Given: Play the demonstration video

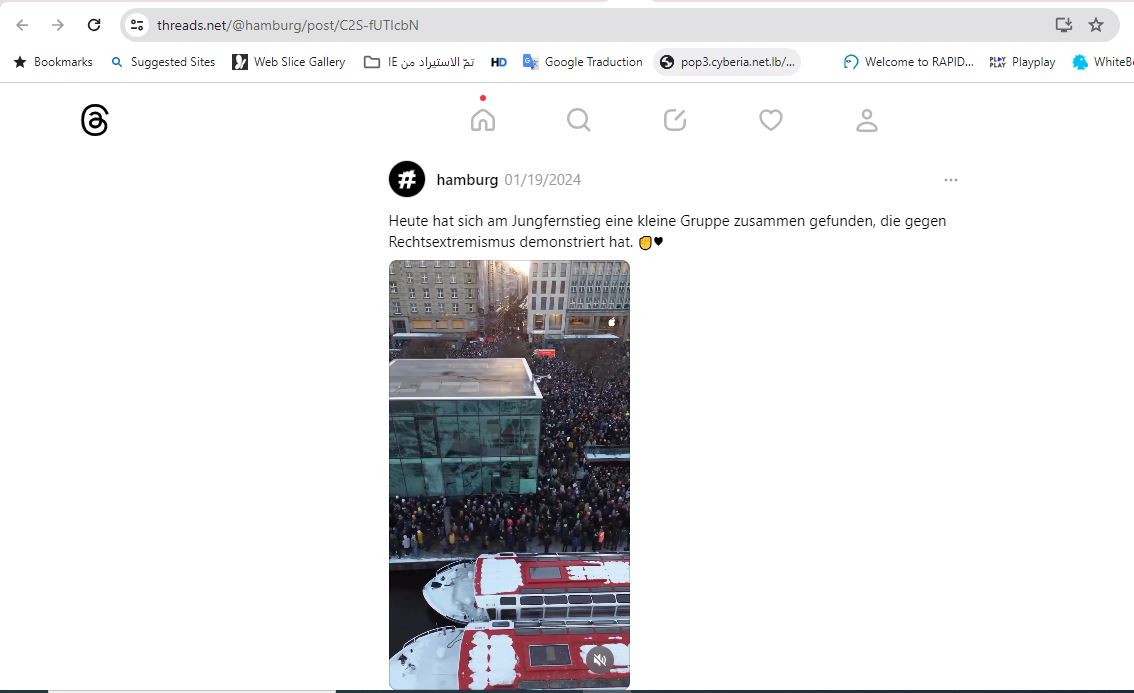Looking at the screenshot, I should coord(509,475).
